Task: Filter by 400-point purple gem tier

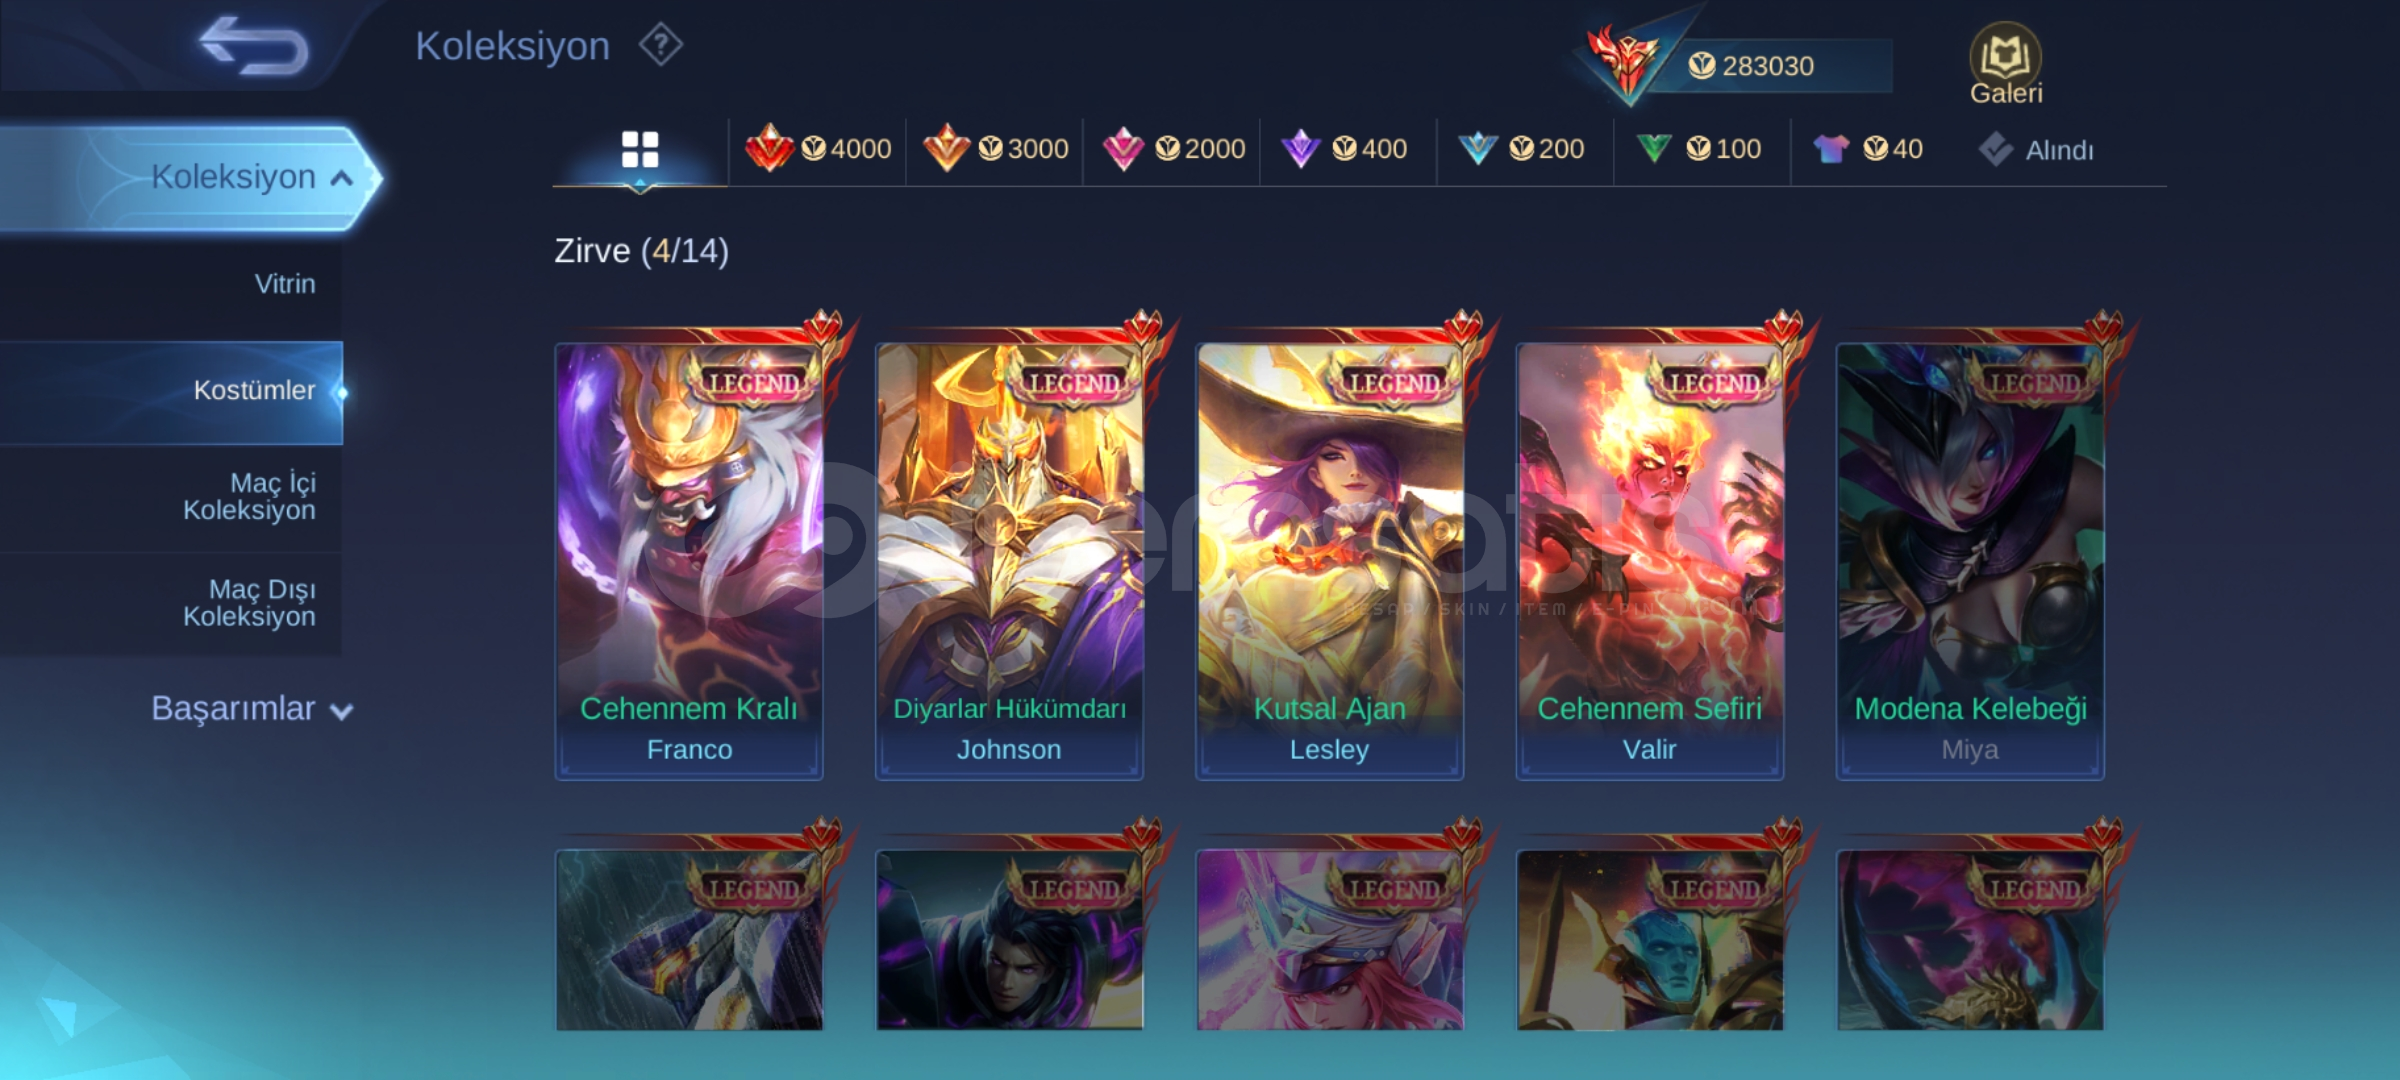Action: (1344, 149)
